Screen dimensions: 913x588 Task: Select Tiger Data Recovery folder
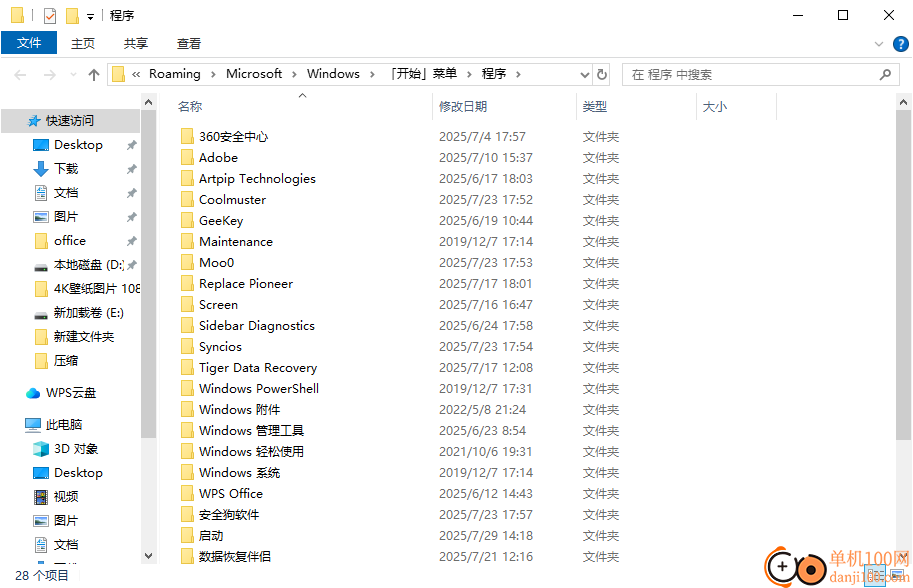click(258, 368)
